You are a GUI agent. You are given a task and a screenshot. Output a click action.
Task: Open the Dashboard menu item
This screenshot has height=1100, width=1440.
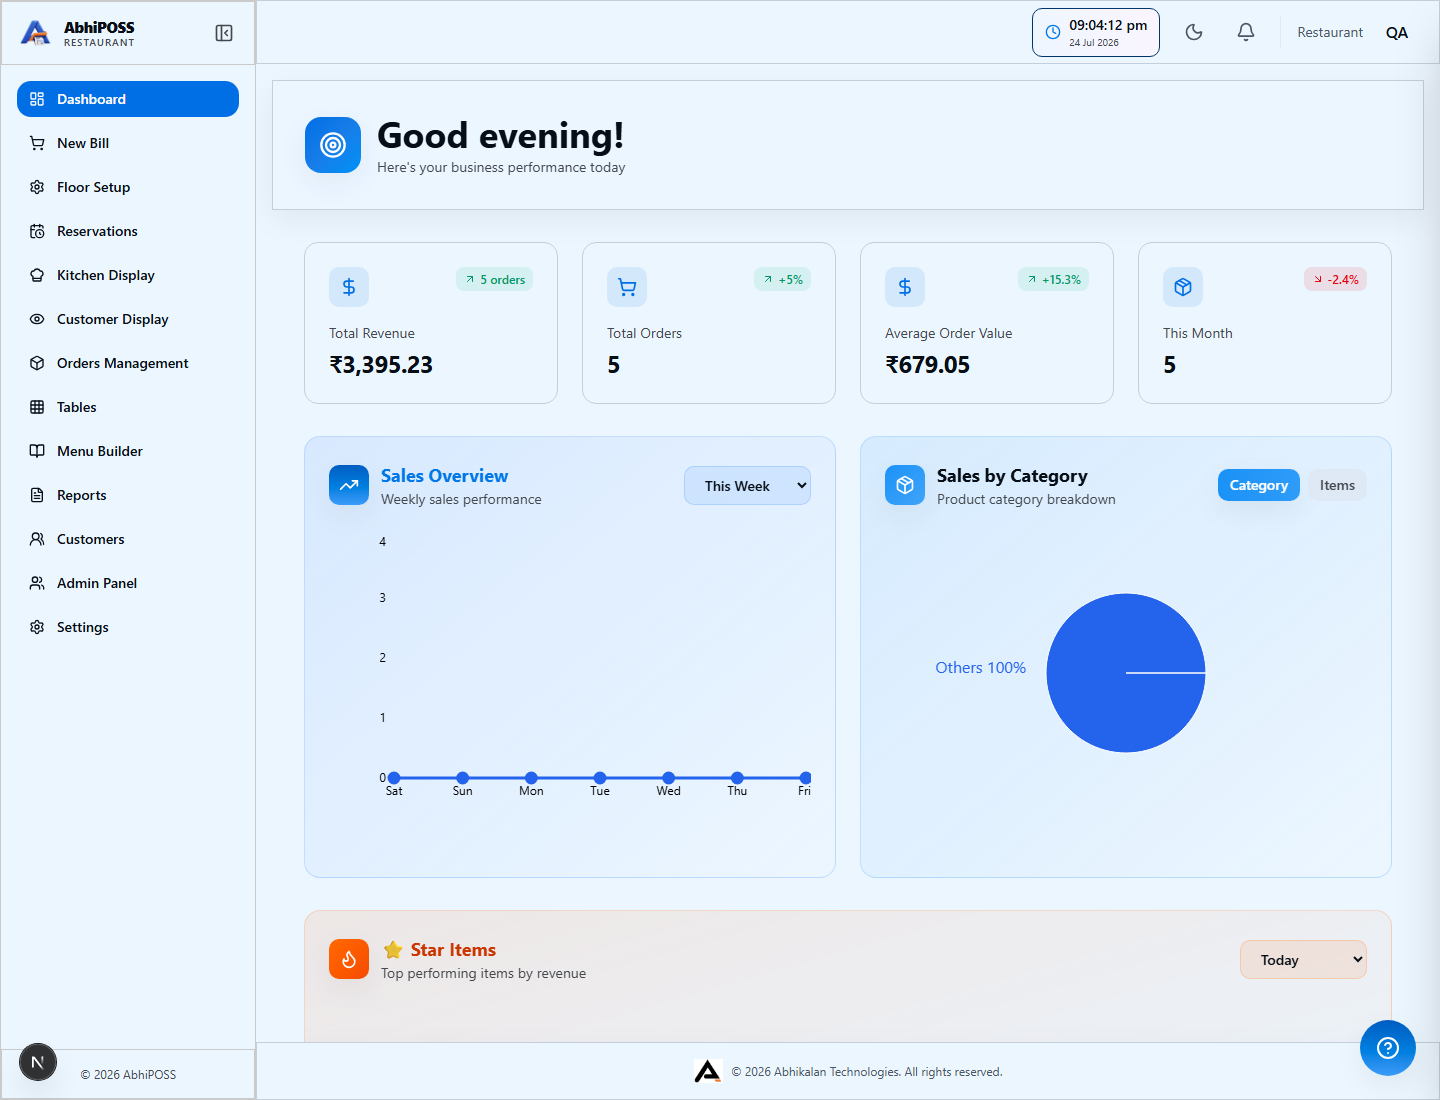(x=128, y=99)
